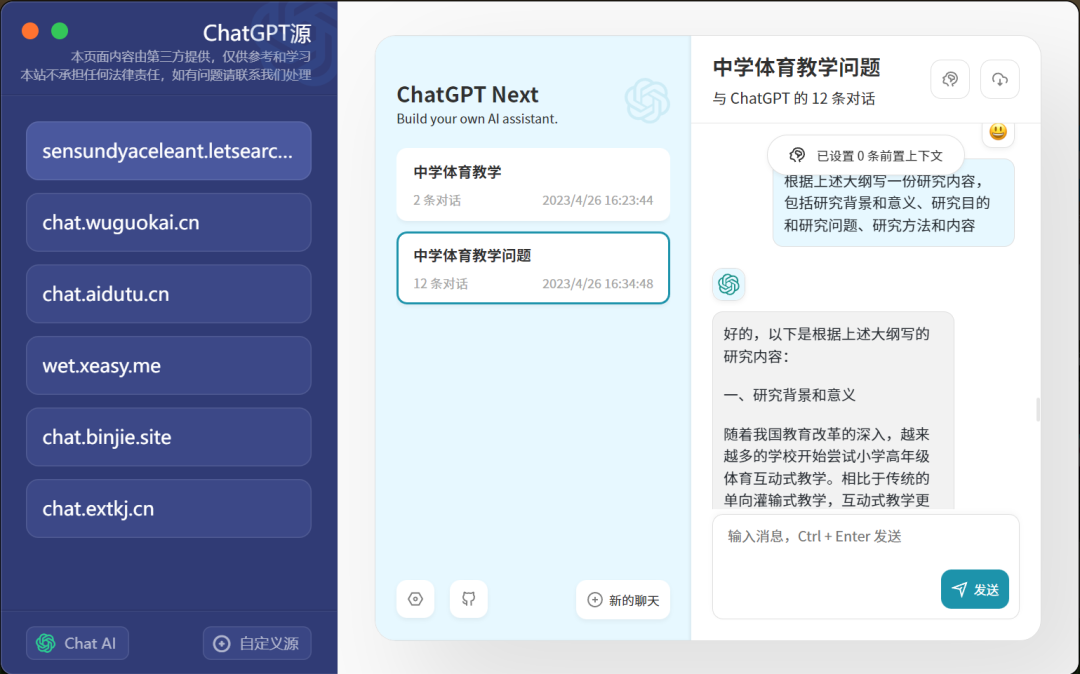Click the green window maximize dot
The width and height of the screenshot is (1080, 674).
[x=60, y=31]
